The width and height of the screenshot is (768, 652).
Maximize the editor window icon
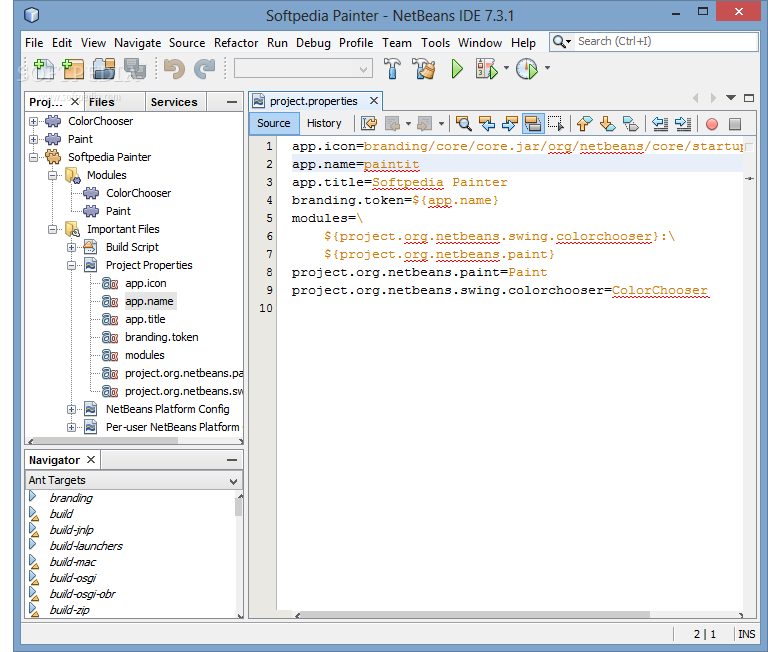(x=748, y=98)
